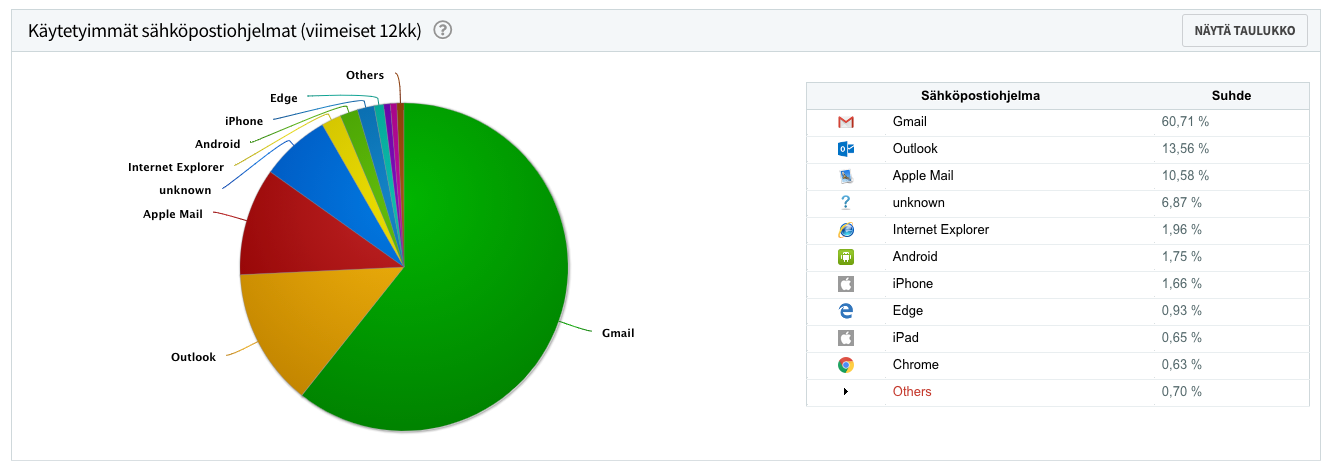Click the Outlook label beside the pie
Screen dimensions: 1332x473
click(x=193, y=357)
